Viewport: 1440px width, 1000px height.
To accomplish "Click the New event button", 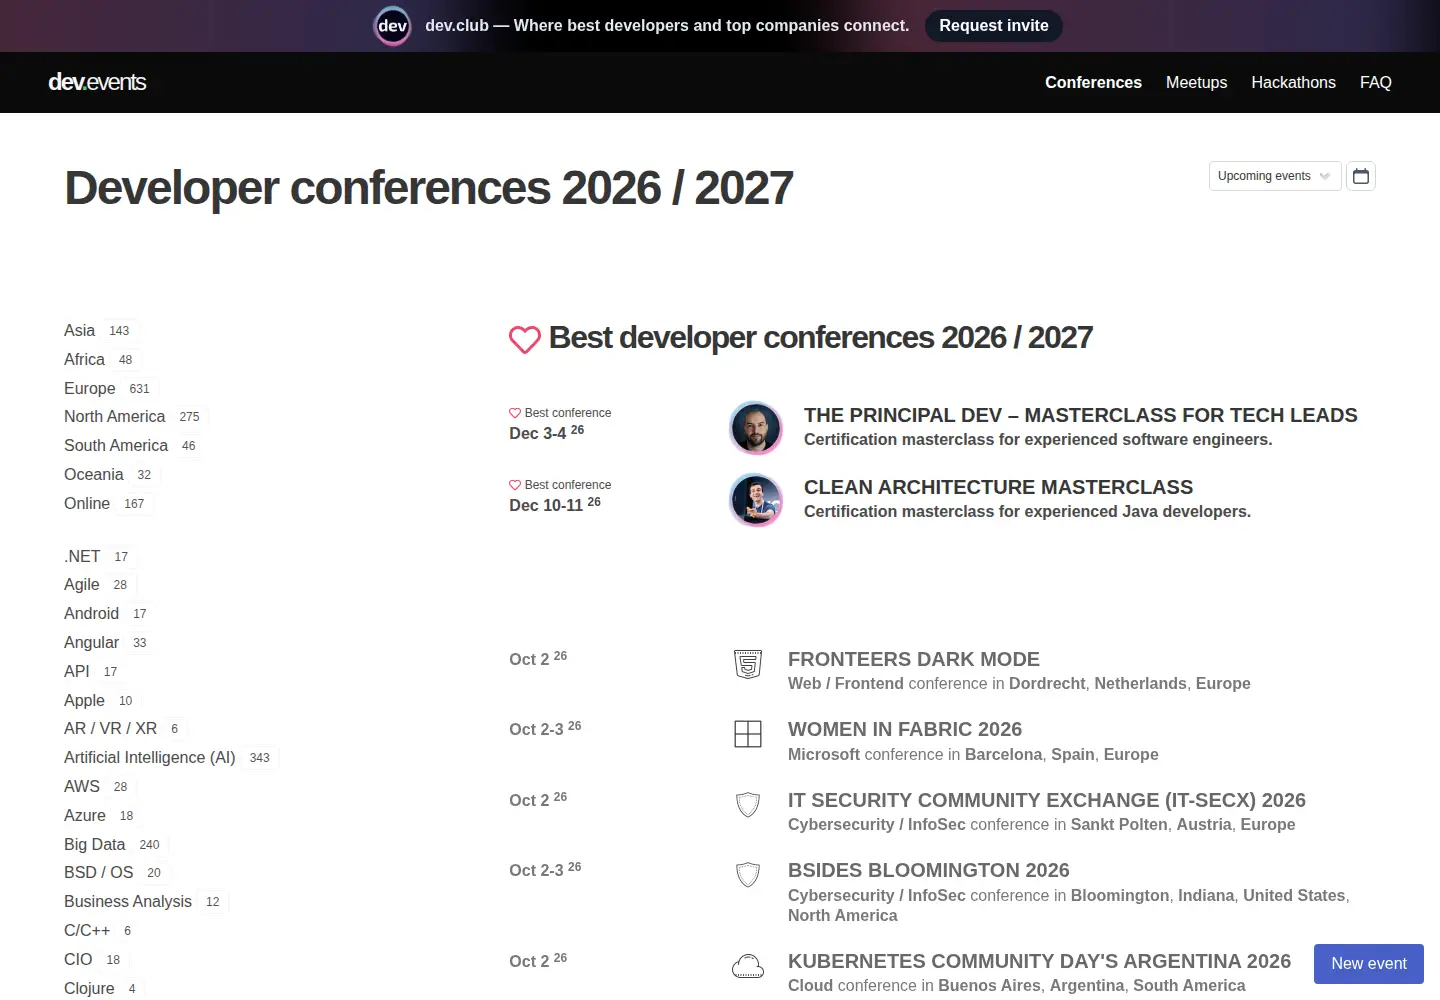I will pos(1369,964).
